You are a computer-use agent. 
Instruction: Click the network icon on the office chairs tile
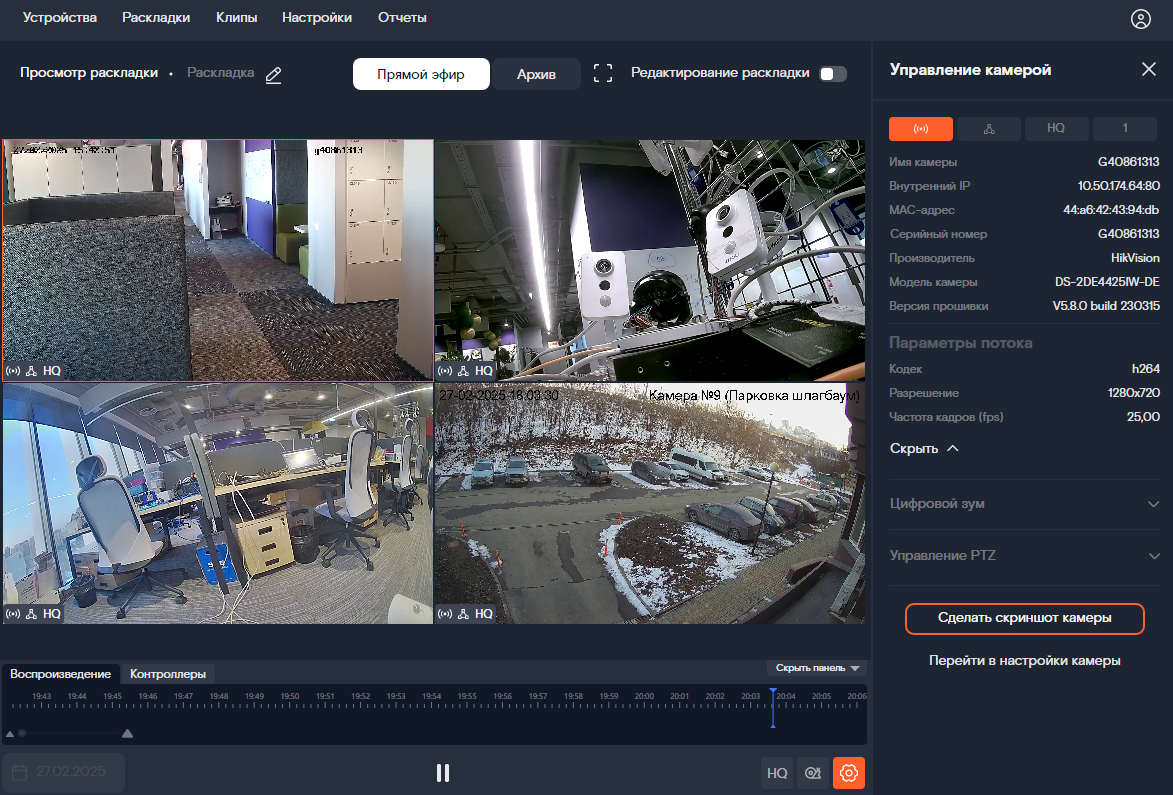coord(31,614)
